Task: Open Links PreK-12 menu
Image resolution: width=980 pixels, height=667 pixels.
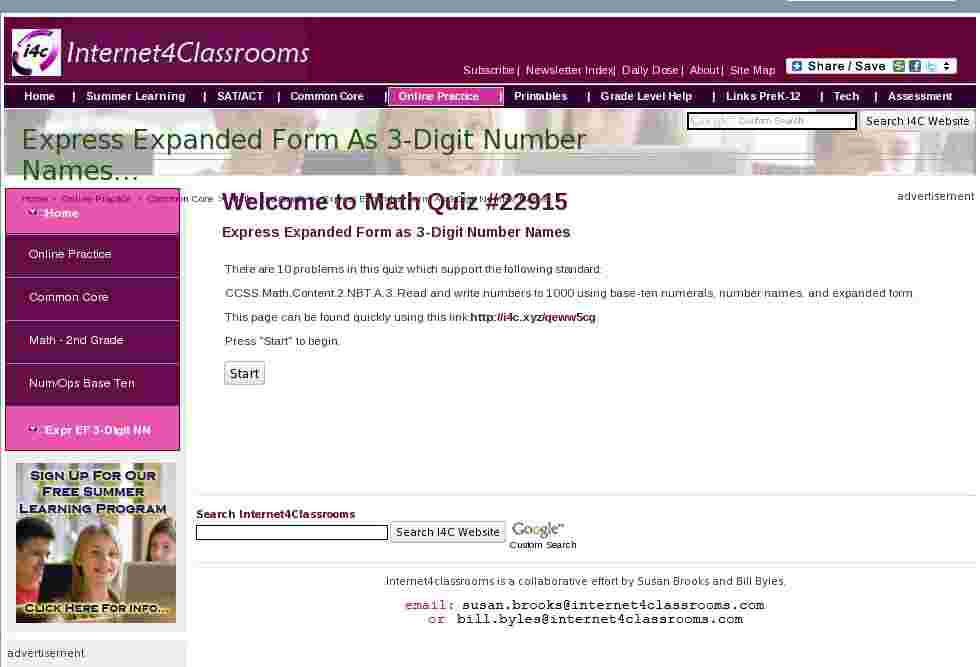Action: pyautogui.click(x=763, y=96)
